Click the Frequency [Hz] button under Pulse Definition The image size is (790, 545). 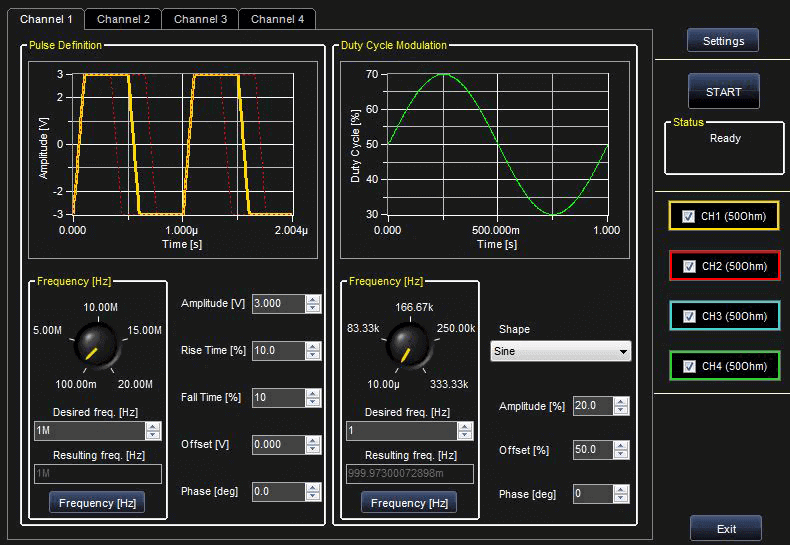coord(97,502)
